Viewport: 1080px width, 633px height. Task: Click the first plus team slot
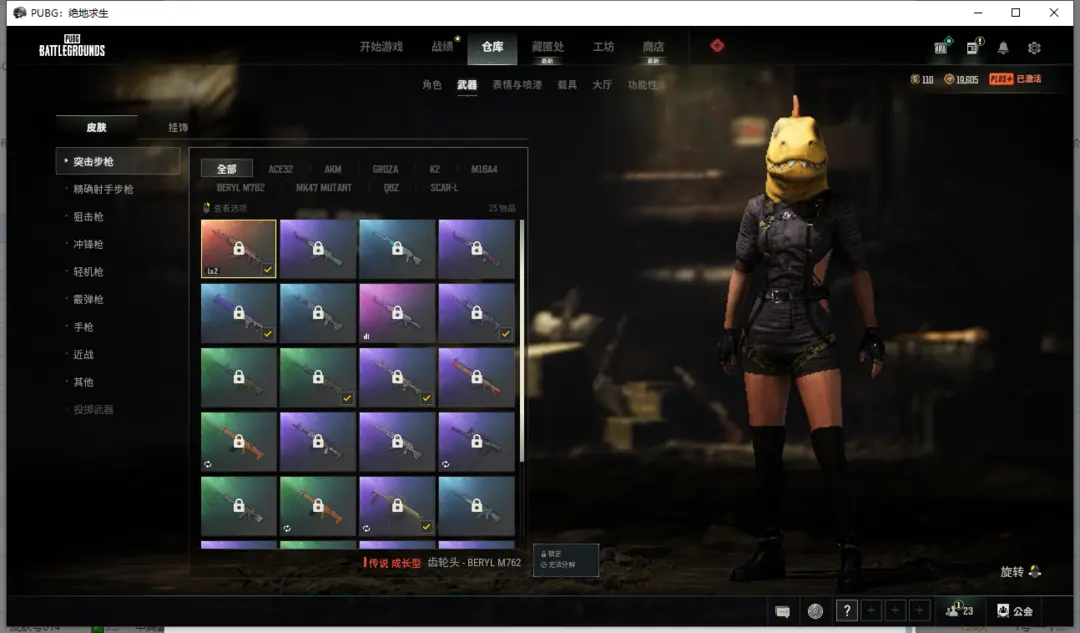click(x=871, y=610)
